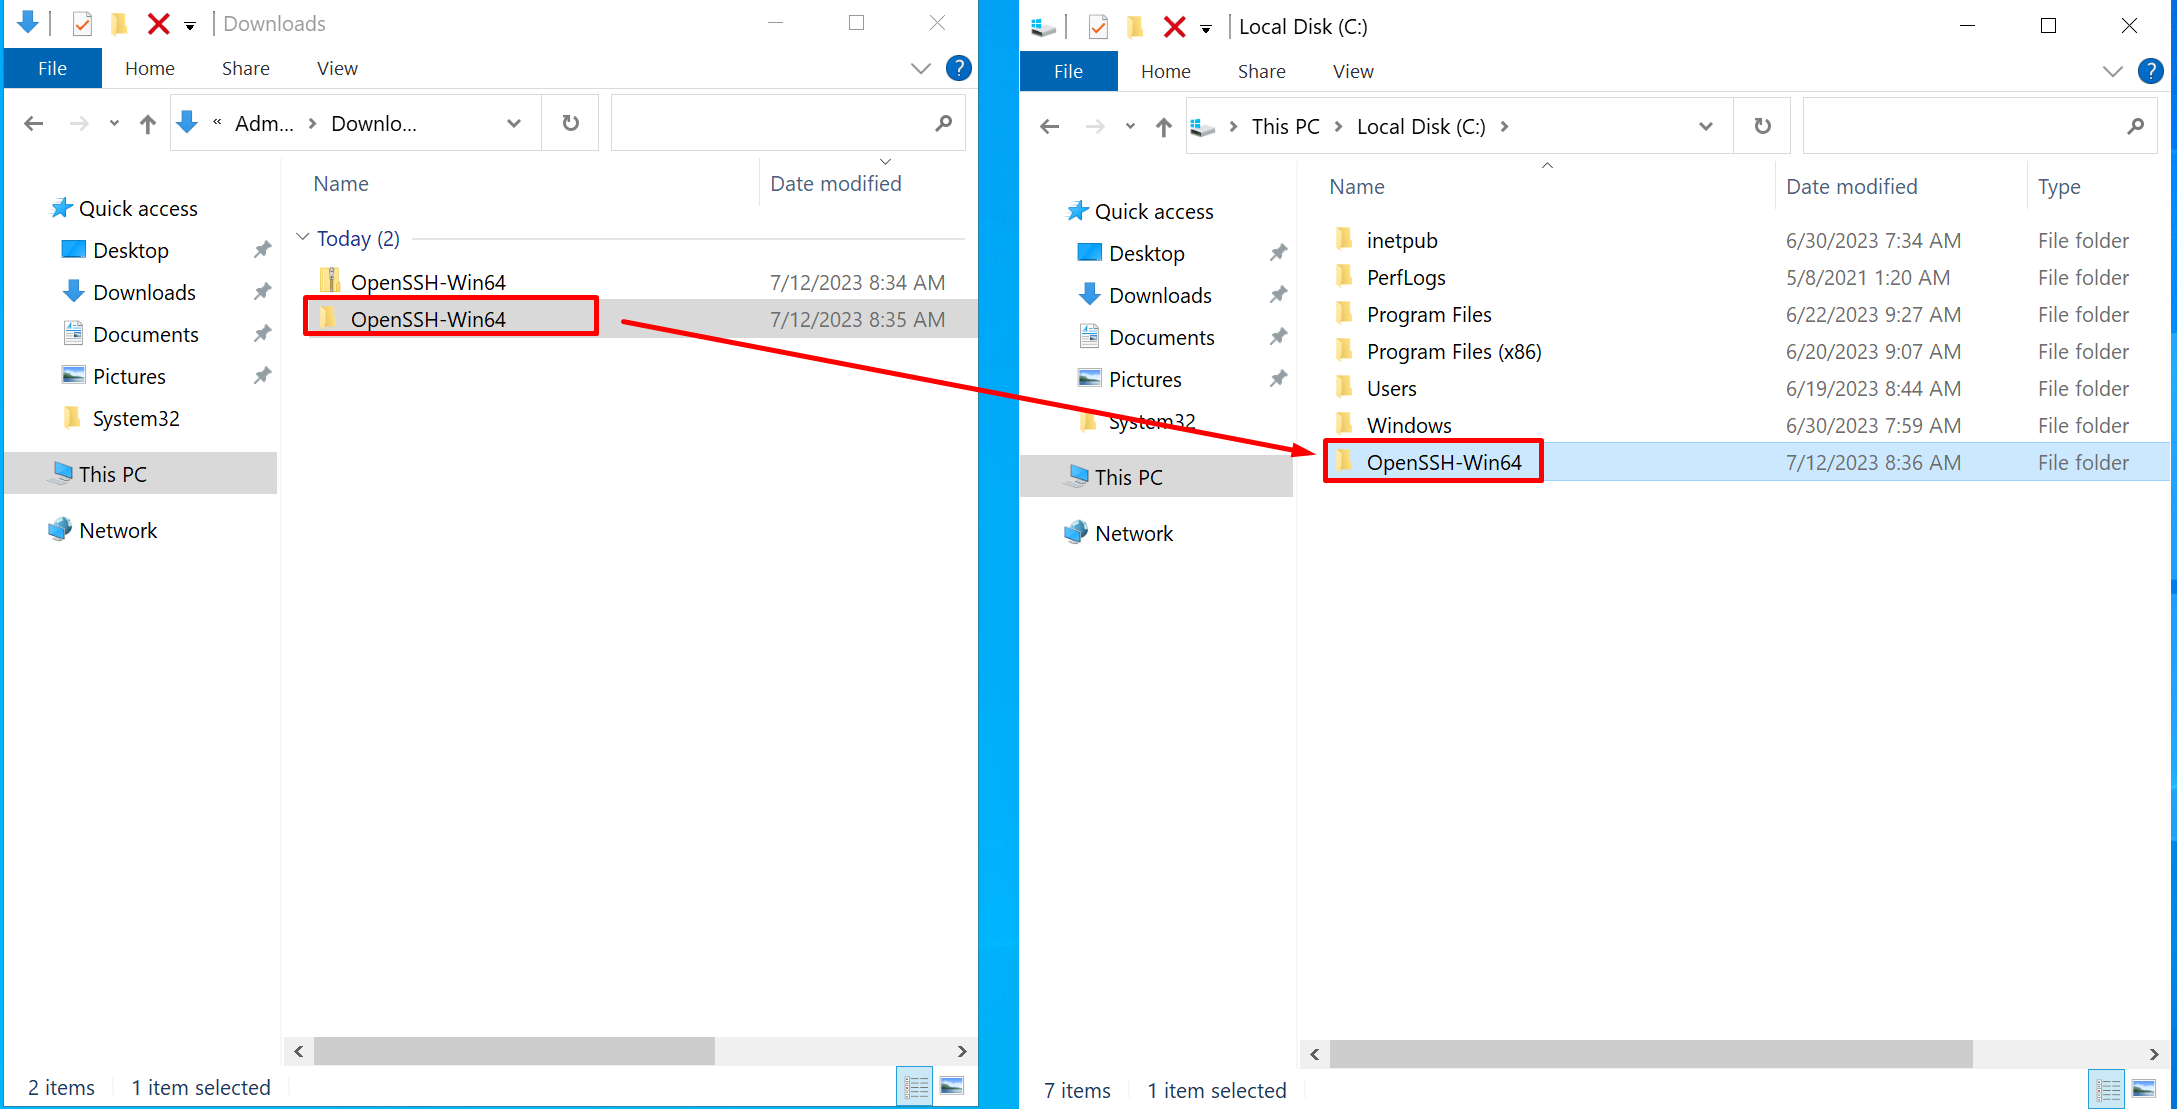Go up one level in Local Disk window
The height and width of the screenshot is (1109, 2177).
[x=1163, y=126]
